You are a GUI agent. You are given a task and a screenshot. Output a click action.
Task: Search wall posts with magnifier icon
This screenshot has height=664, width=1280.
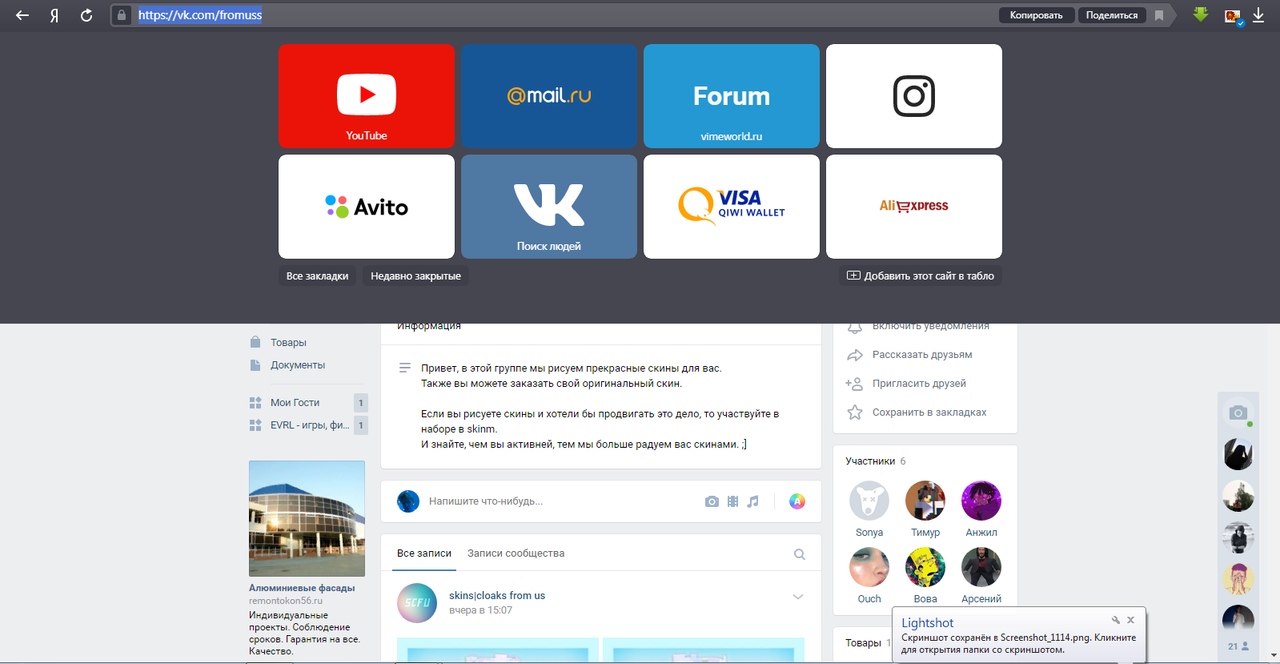click(799, 554)
